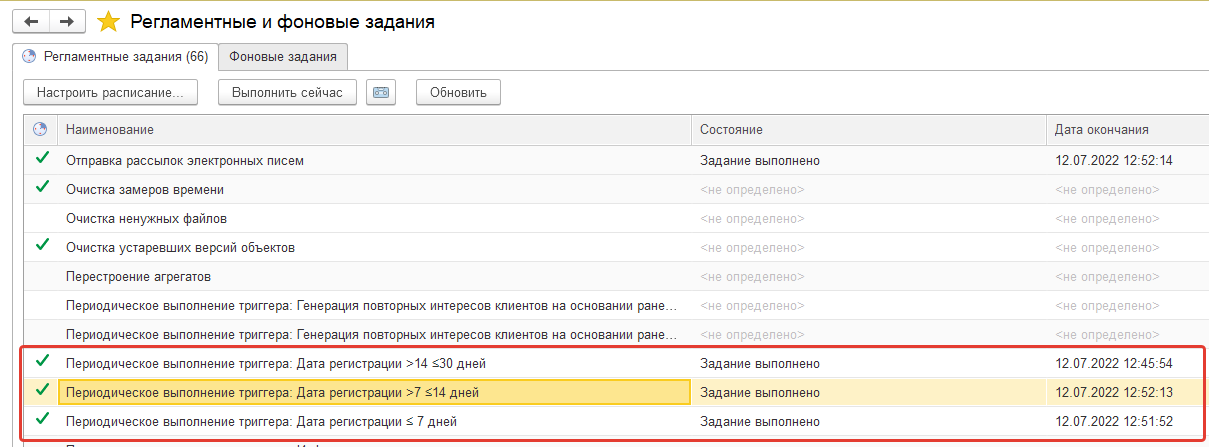Select the Дата регистрации >14 ≤30 дней row

click(x=276, y=363)
